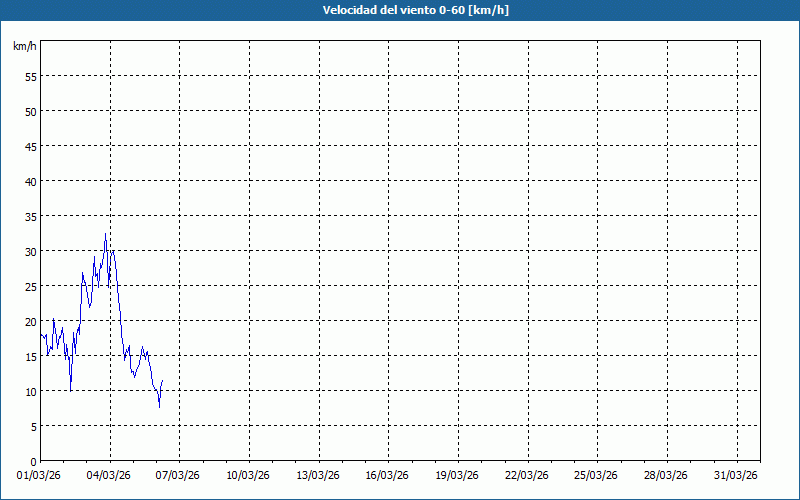Click the 30 value on the y-axis

tap(30, 251)
